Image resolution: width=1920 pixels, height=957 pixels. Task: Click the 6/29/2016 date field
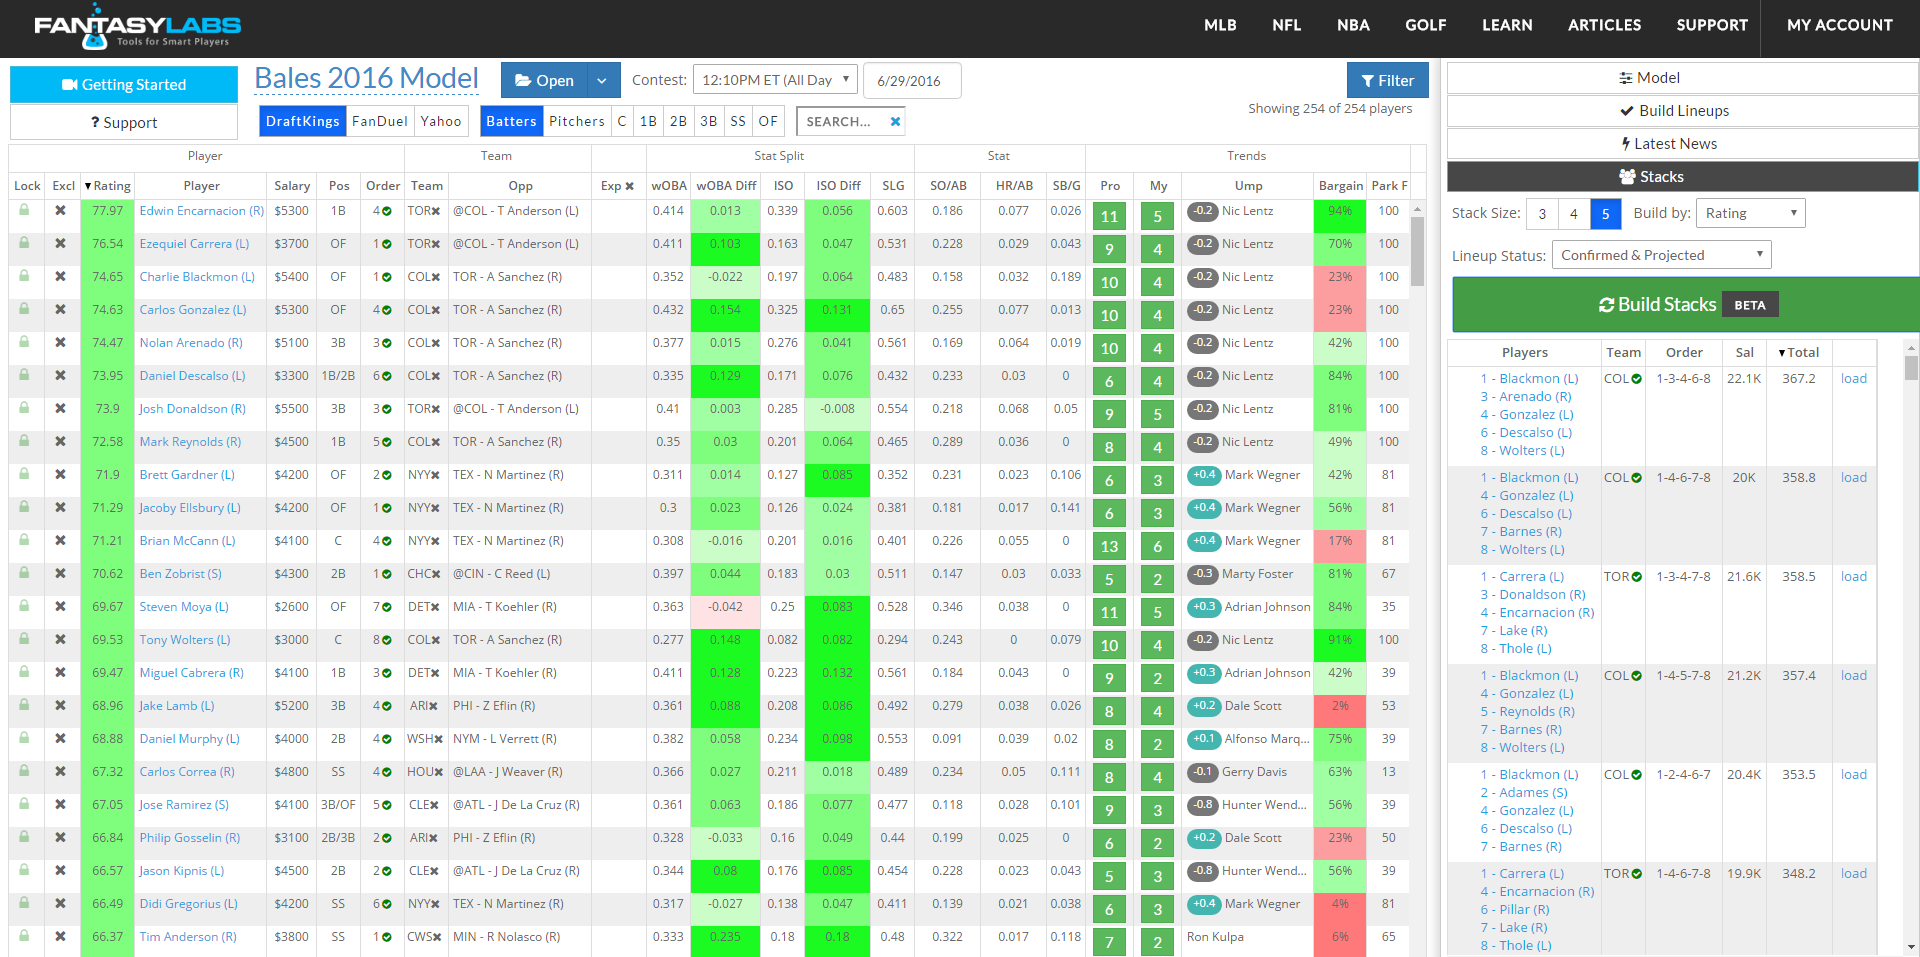click(911, 80)
